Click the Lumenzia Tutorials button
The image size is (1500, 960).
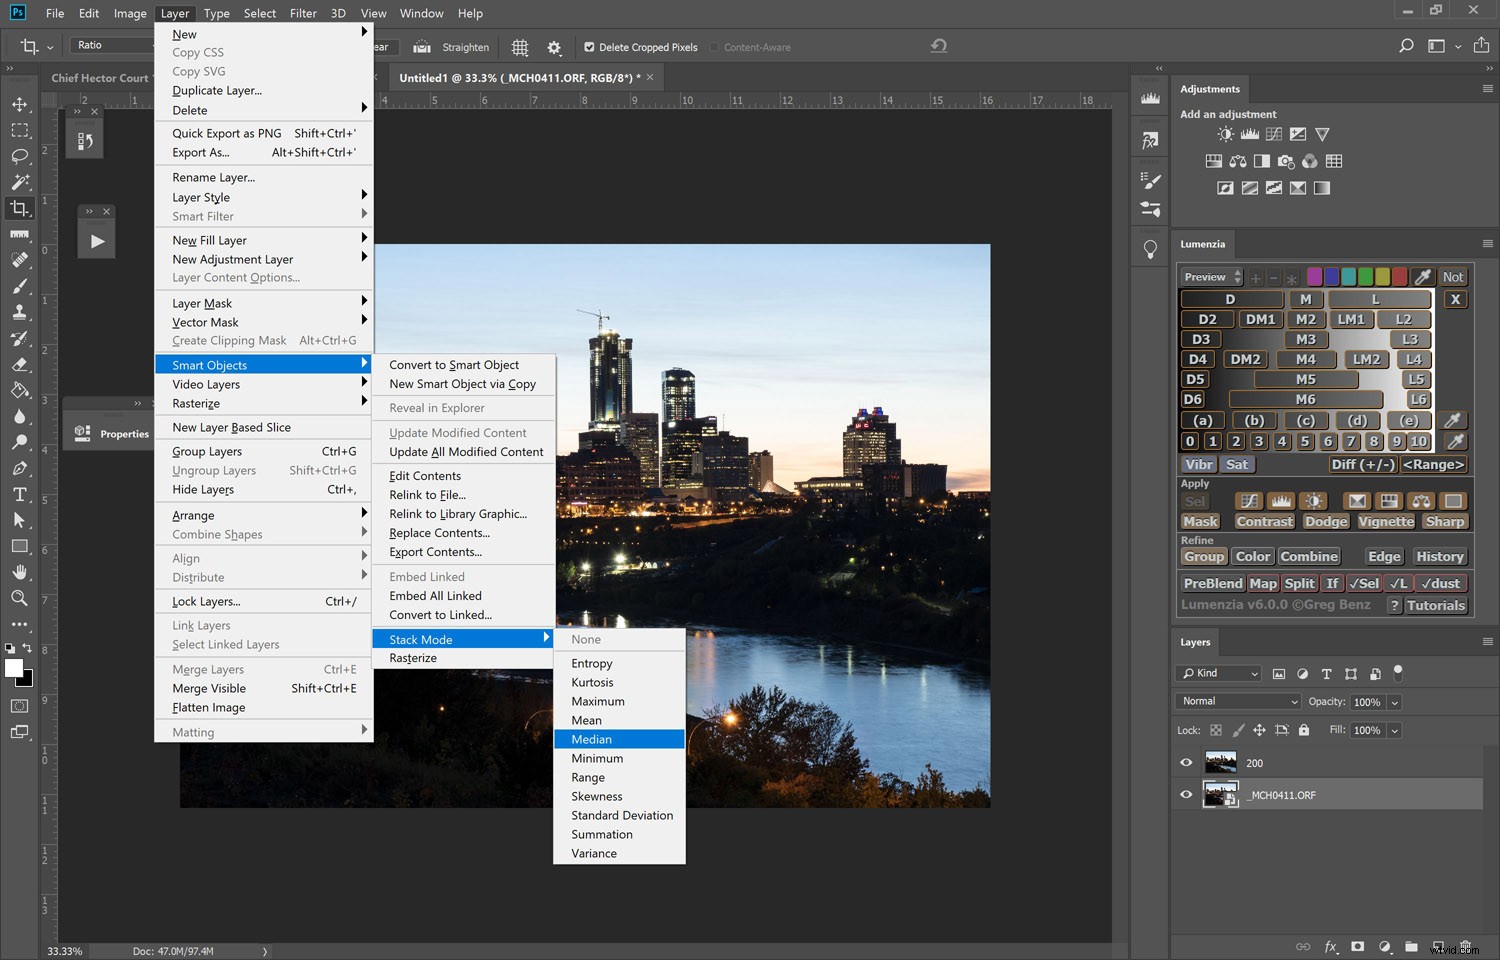[x=1437, y=605]
